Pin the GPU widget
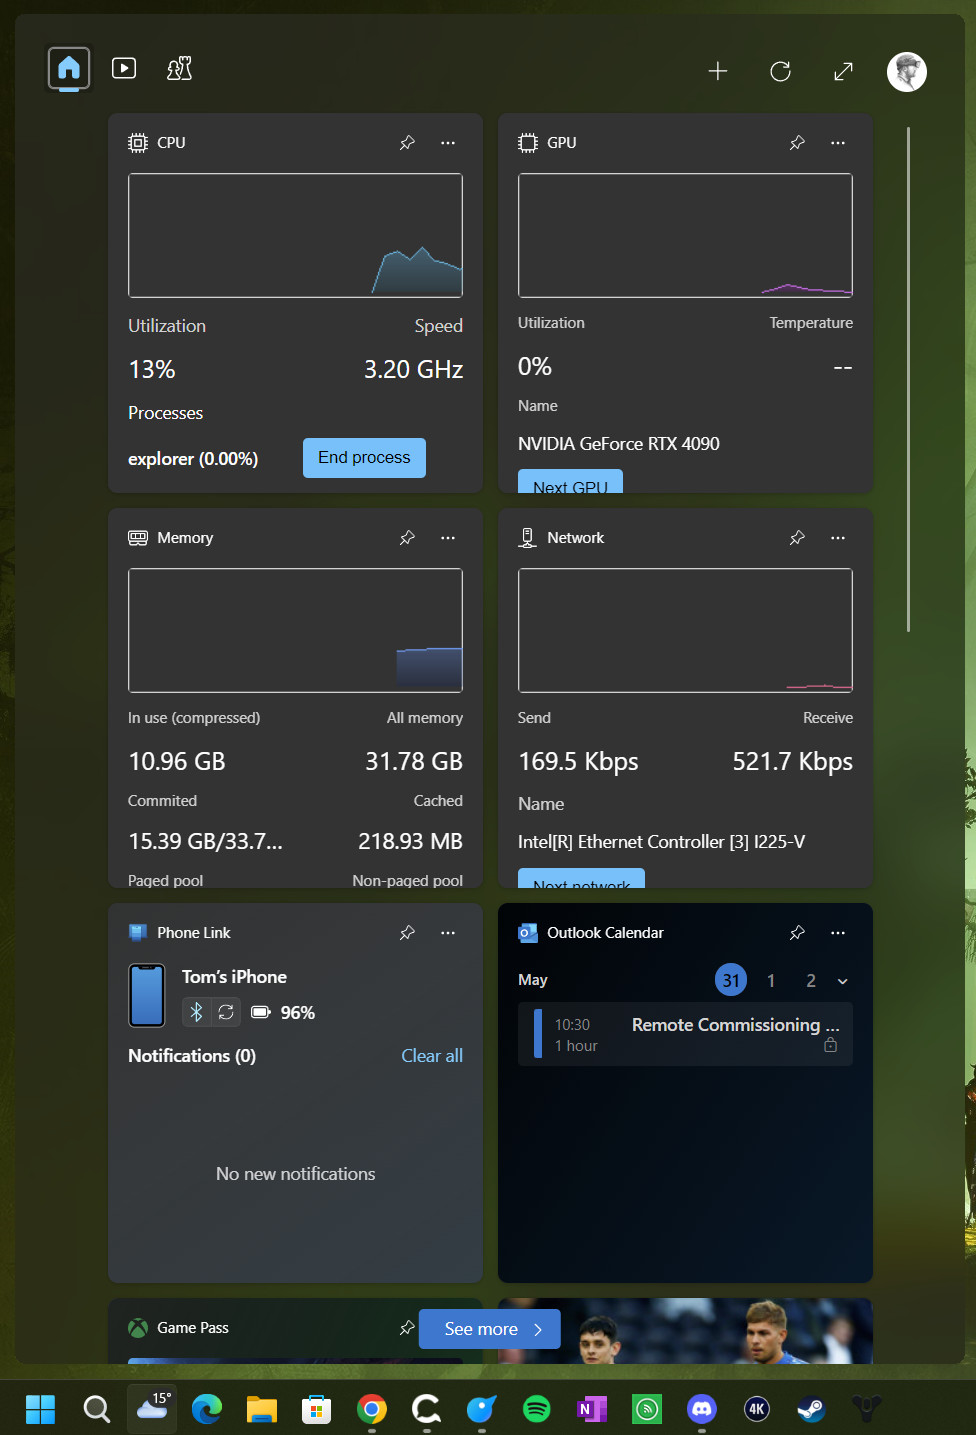Screen dimensions: 976x1435 tap(797, 143)
